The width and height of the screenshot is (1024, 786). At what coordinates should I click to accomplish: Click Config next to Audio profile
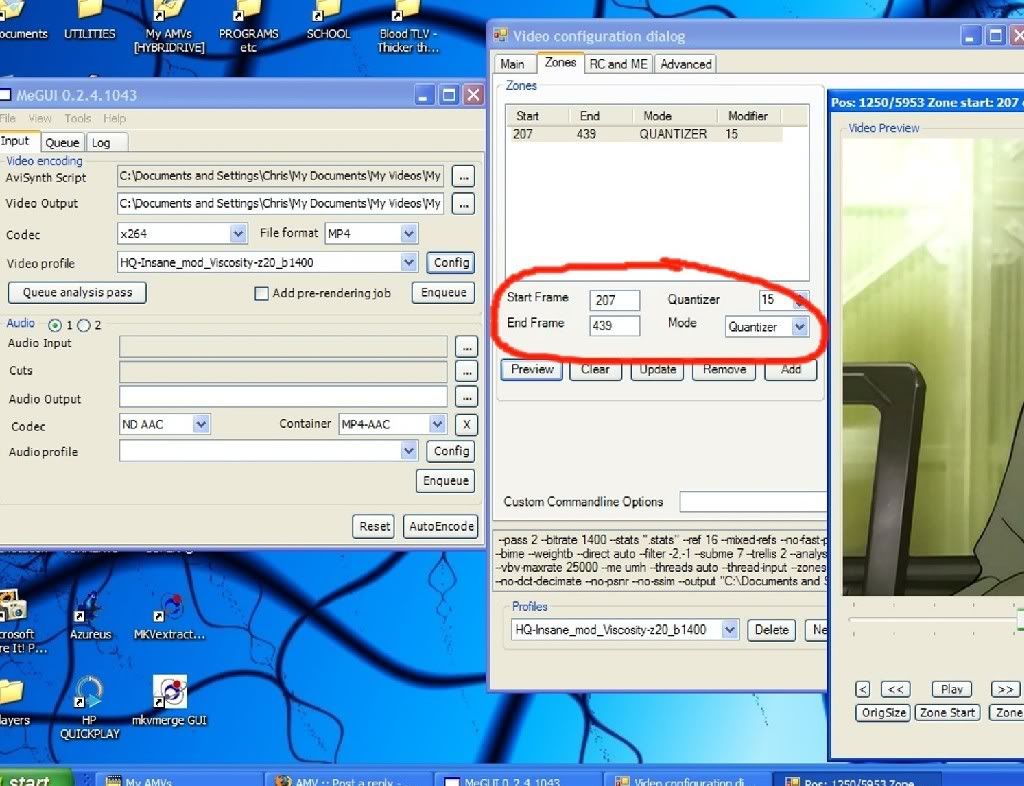[x=451, y=451]
